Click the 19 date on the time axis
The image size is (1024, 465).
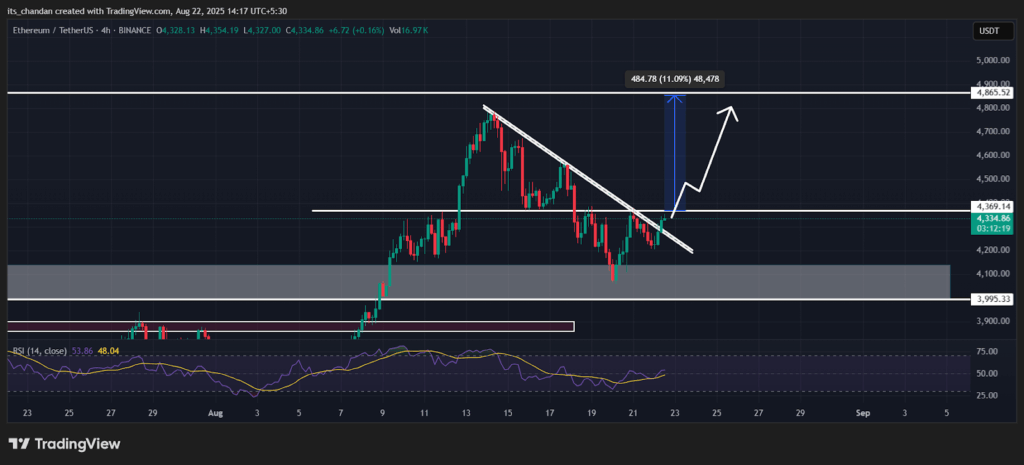point(592,413)
